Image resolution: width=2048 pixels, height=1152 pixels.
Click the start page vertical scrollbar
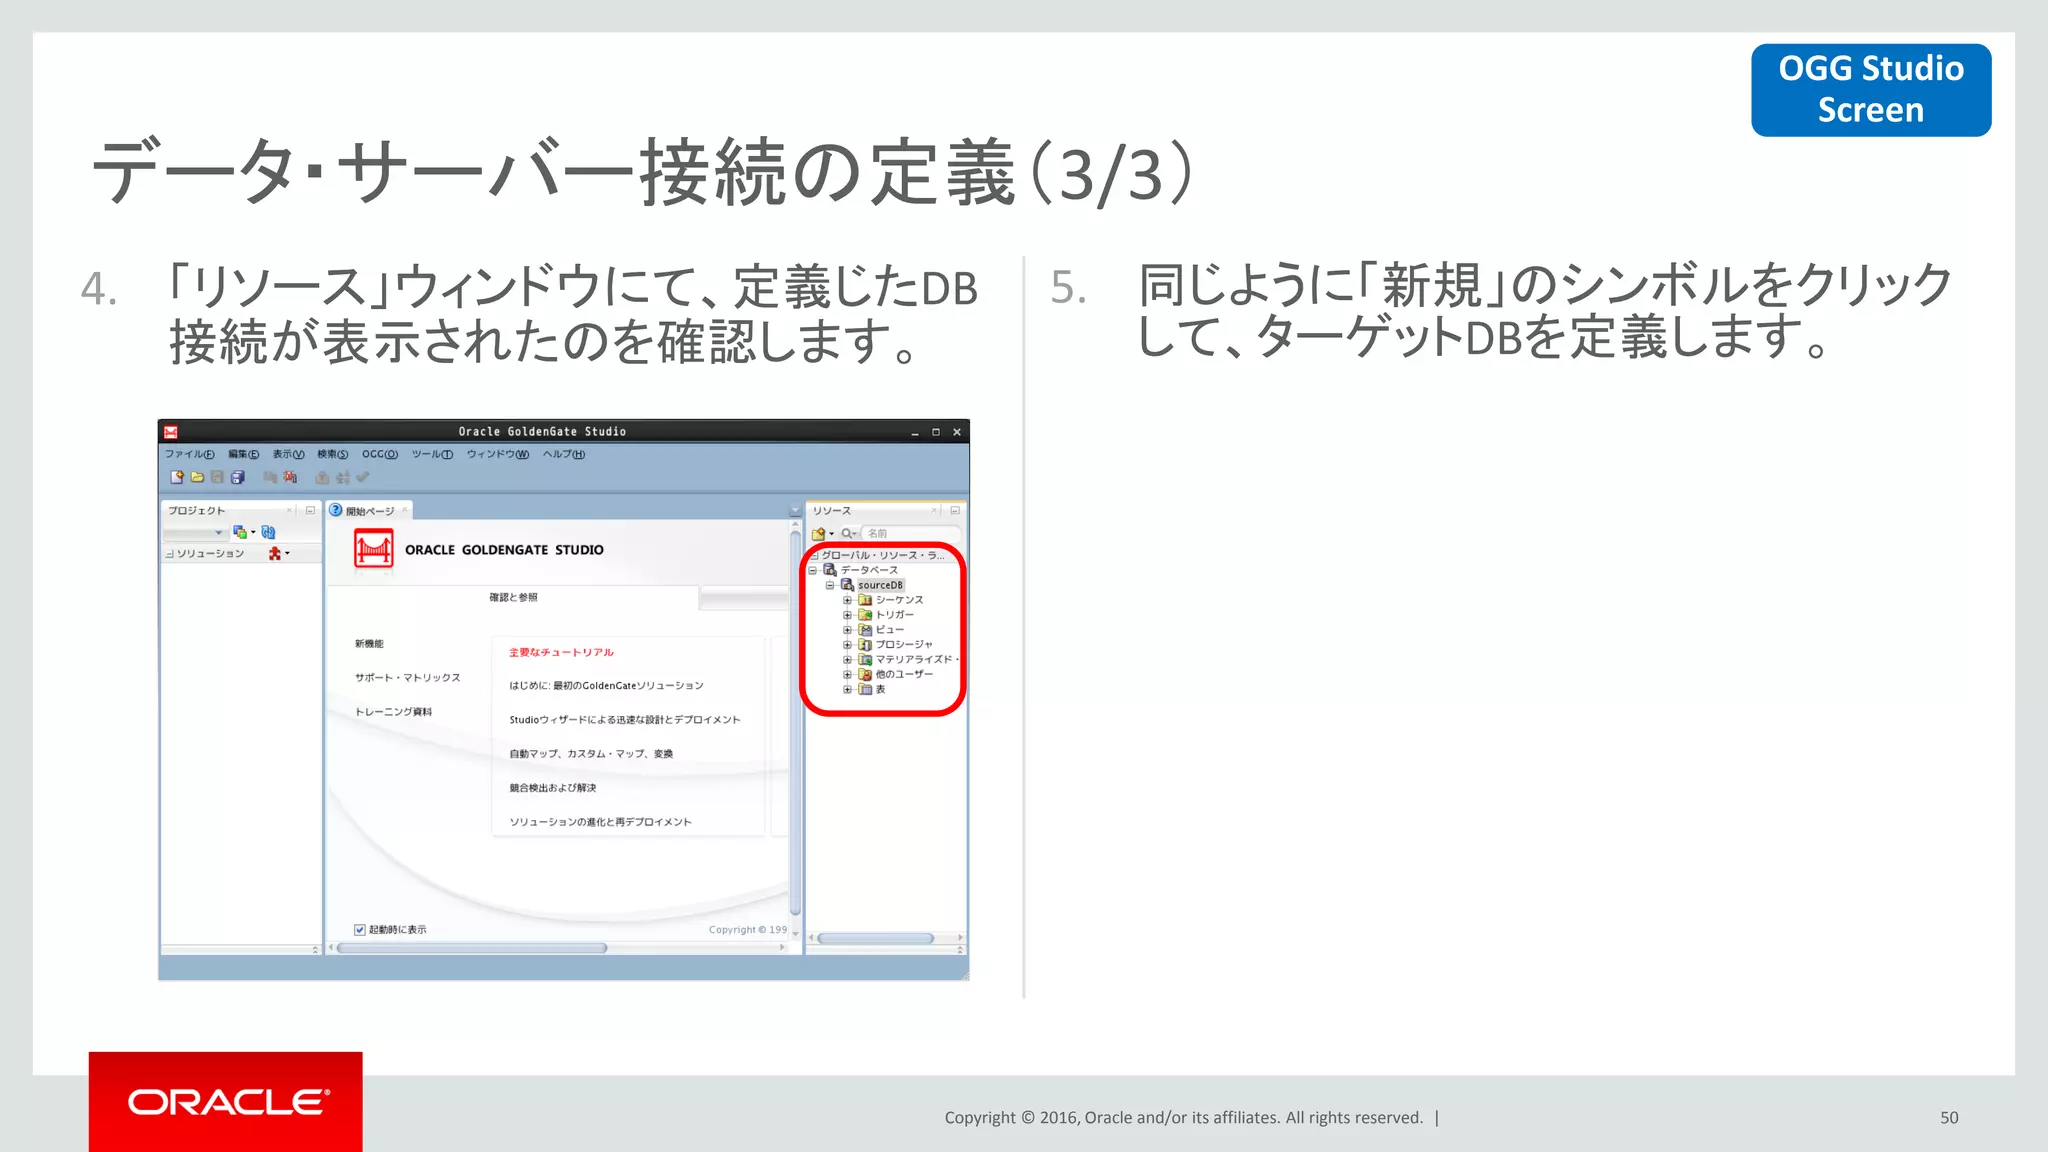point(796,724)
